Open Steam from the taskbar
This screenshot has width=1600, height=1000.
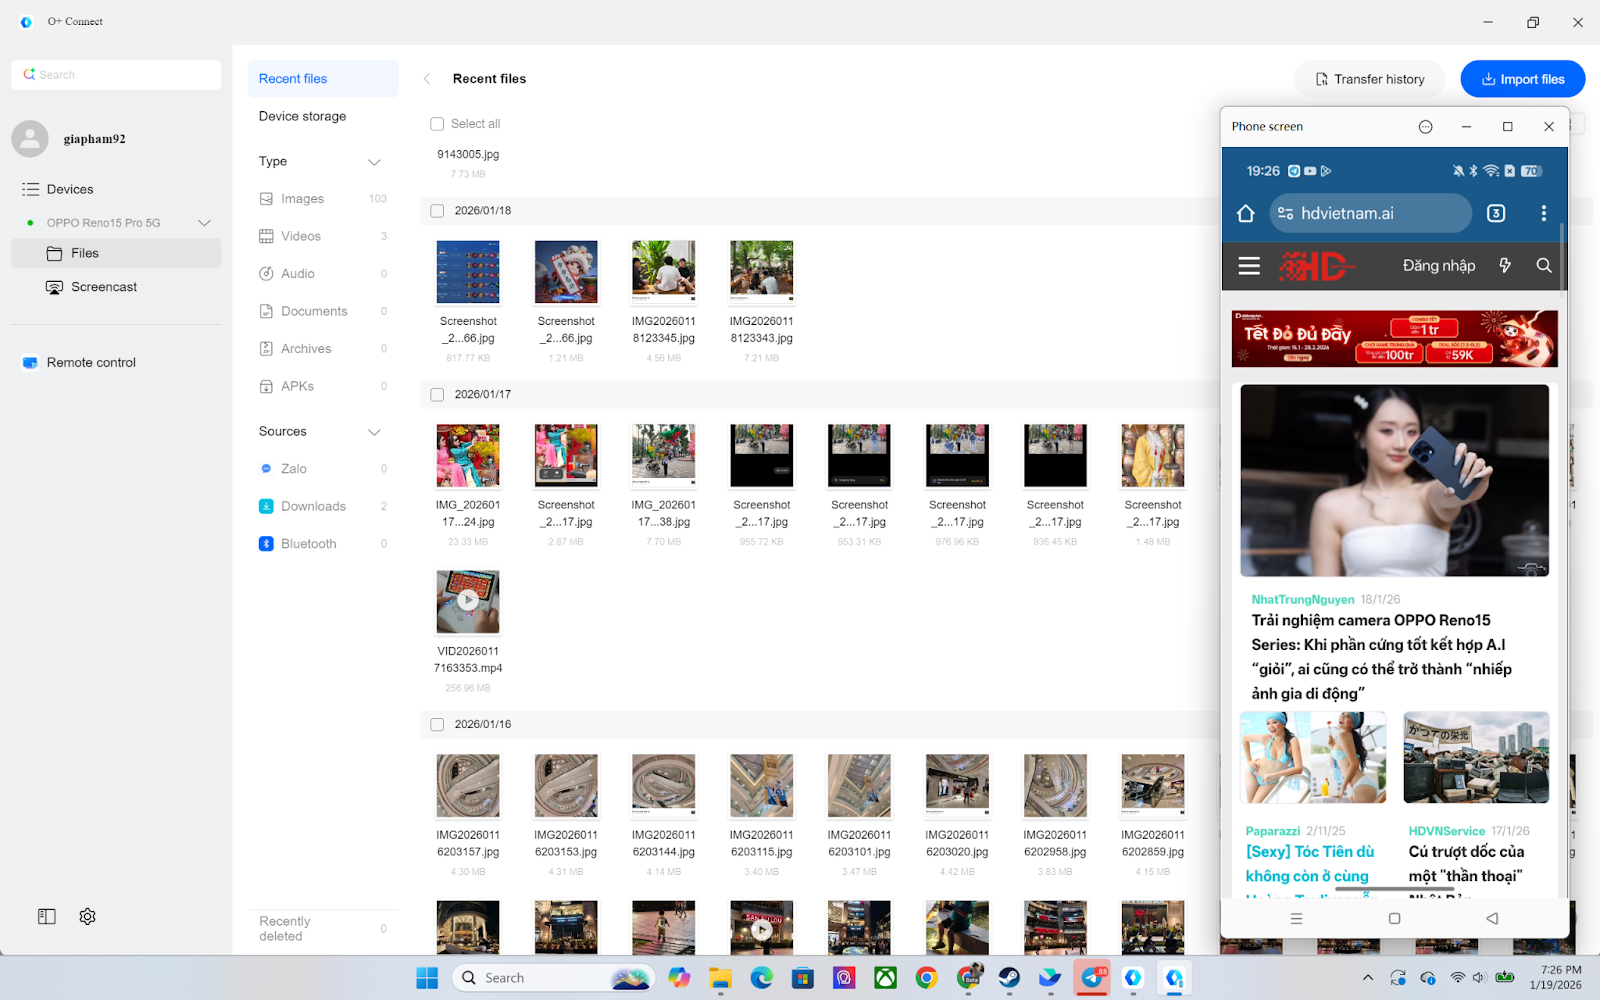1009,978
